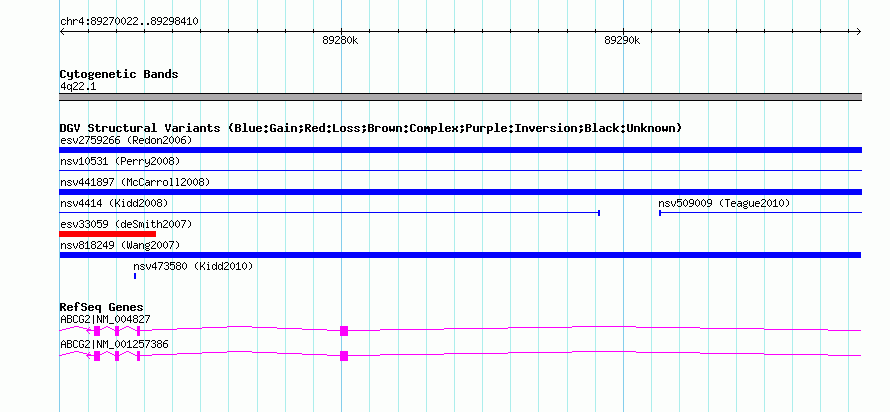Select the DGV Structural Variants track title

coord(371,128)
